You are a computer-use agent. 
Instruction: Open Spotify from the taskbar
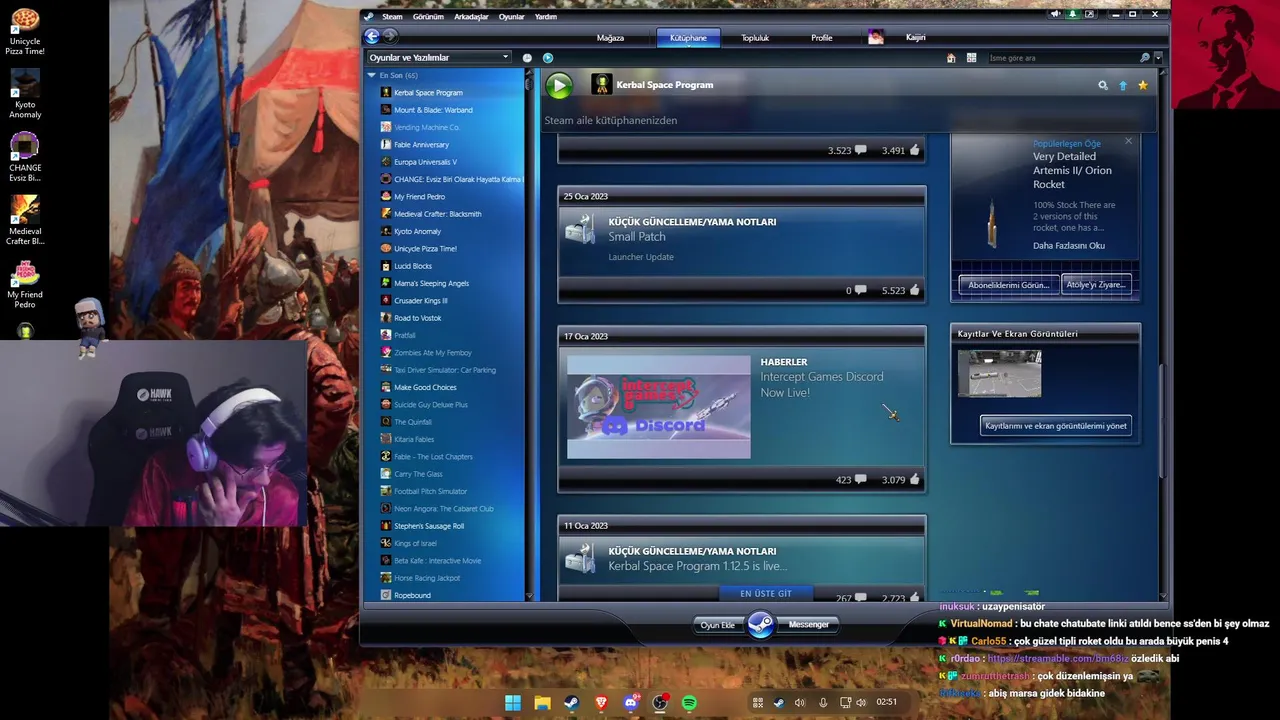point(689,703)
